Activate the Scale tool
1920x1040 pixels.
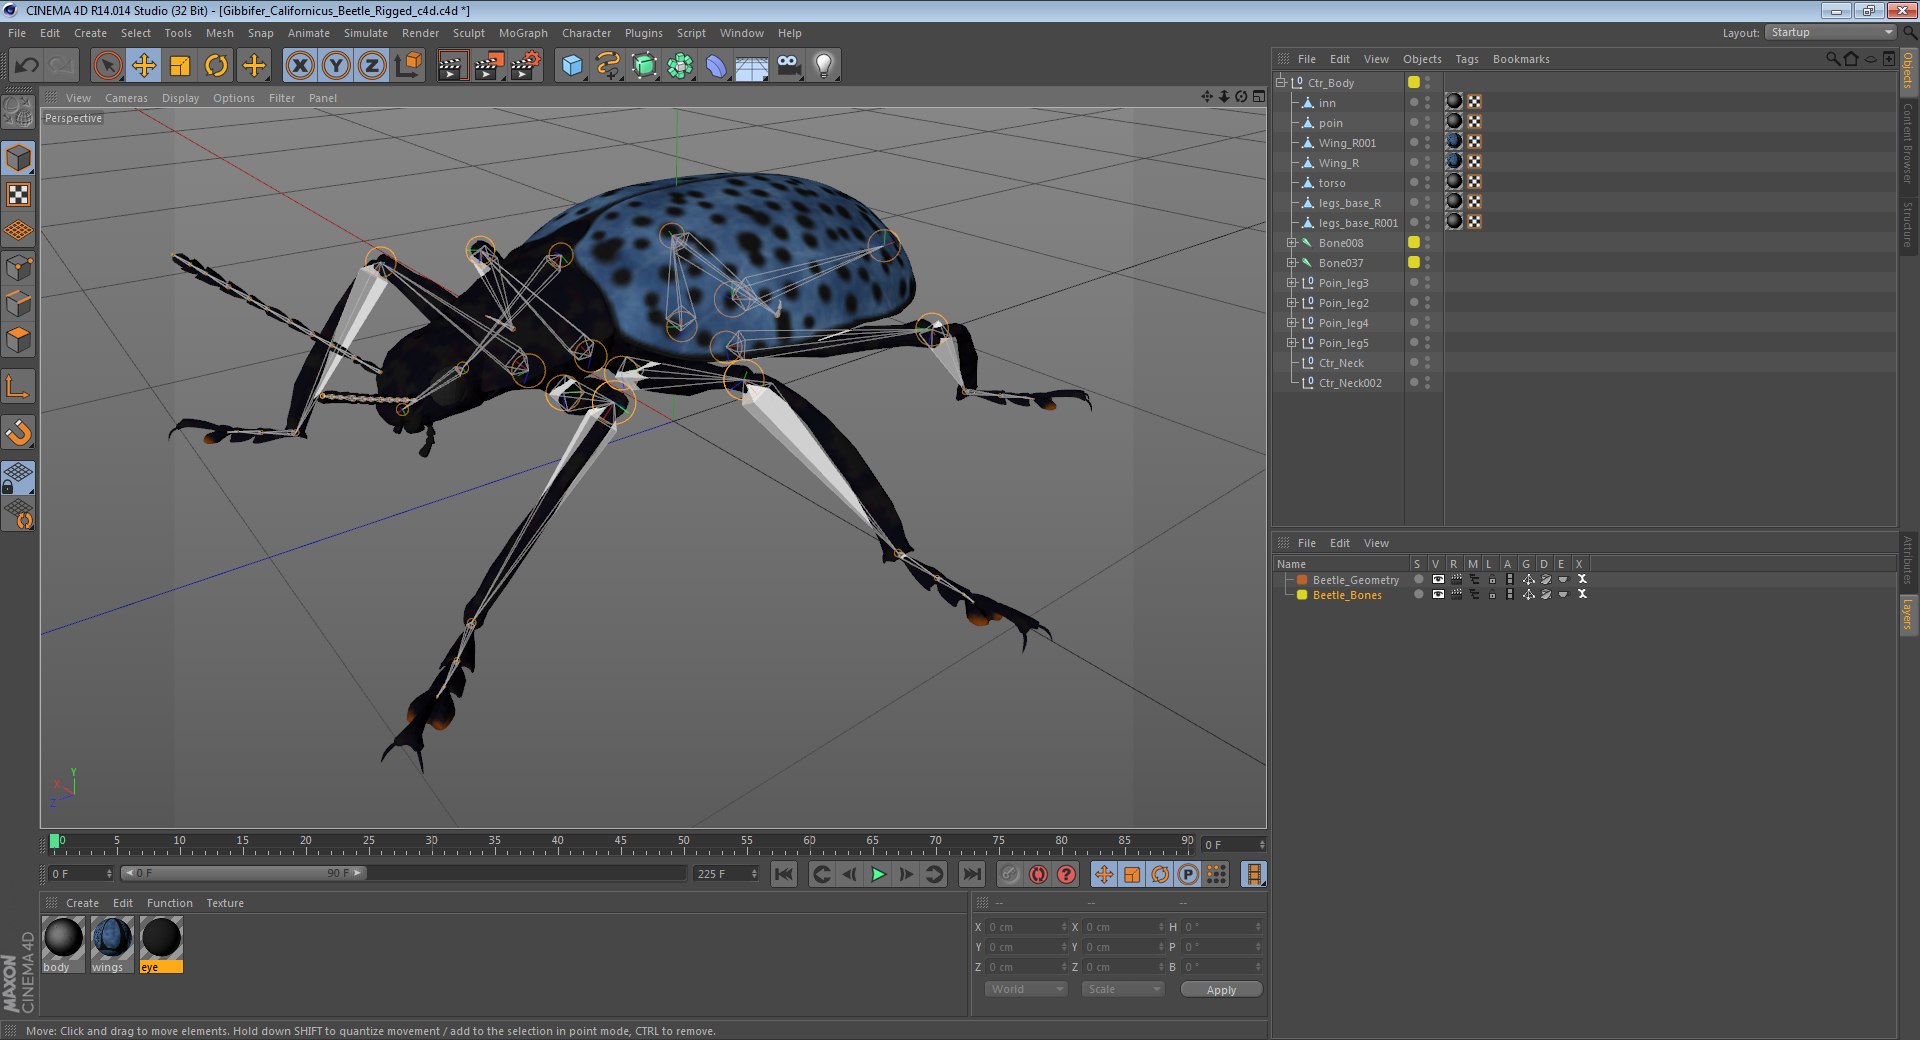[180, 66]
